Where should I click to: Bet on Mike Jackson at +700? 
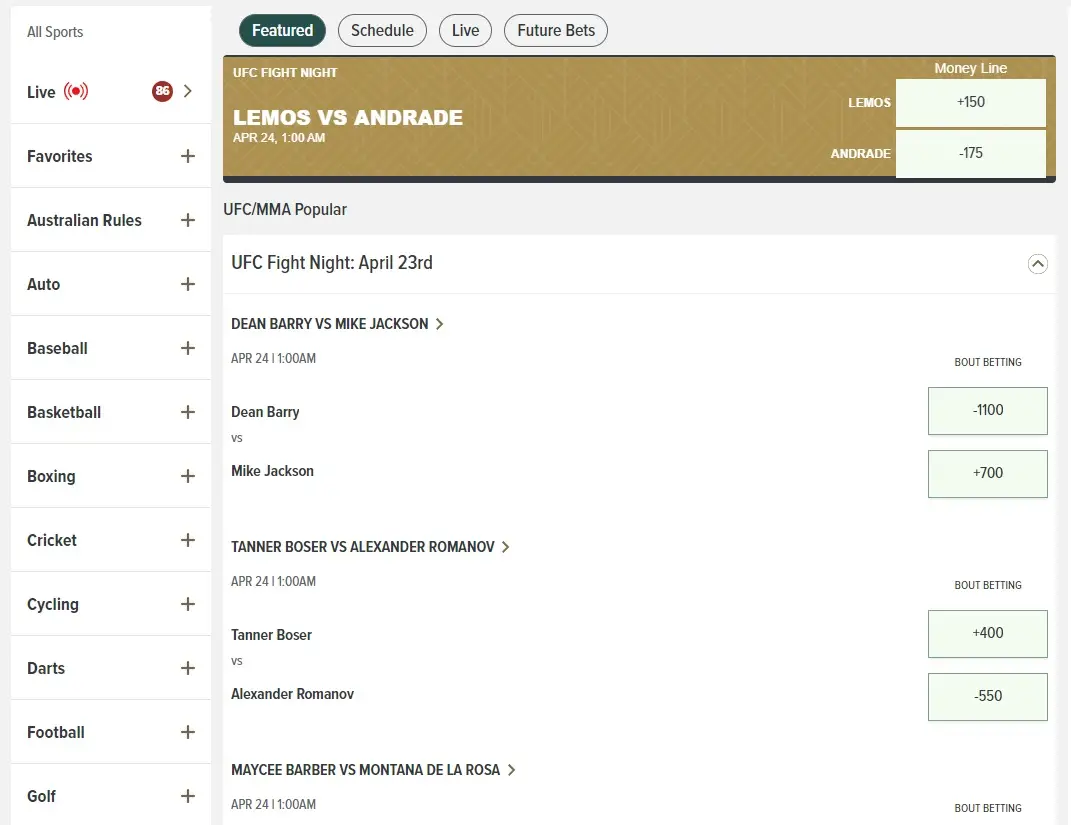point(988,474)
